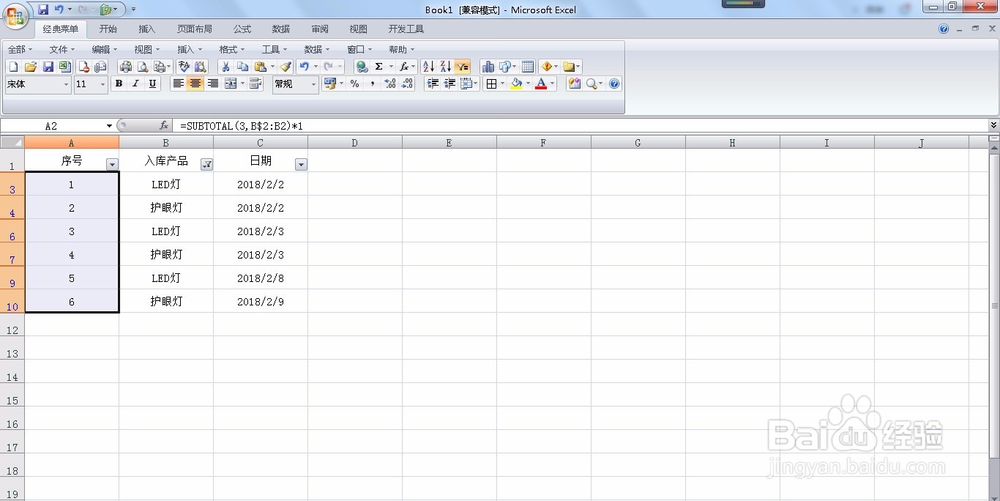Merge and center cells

point(230,84)
